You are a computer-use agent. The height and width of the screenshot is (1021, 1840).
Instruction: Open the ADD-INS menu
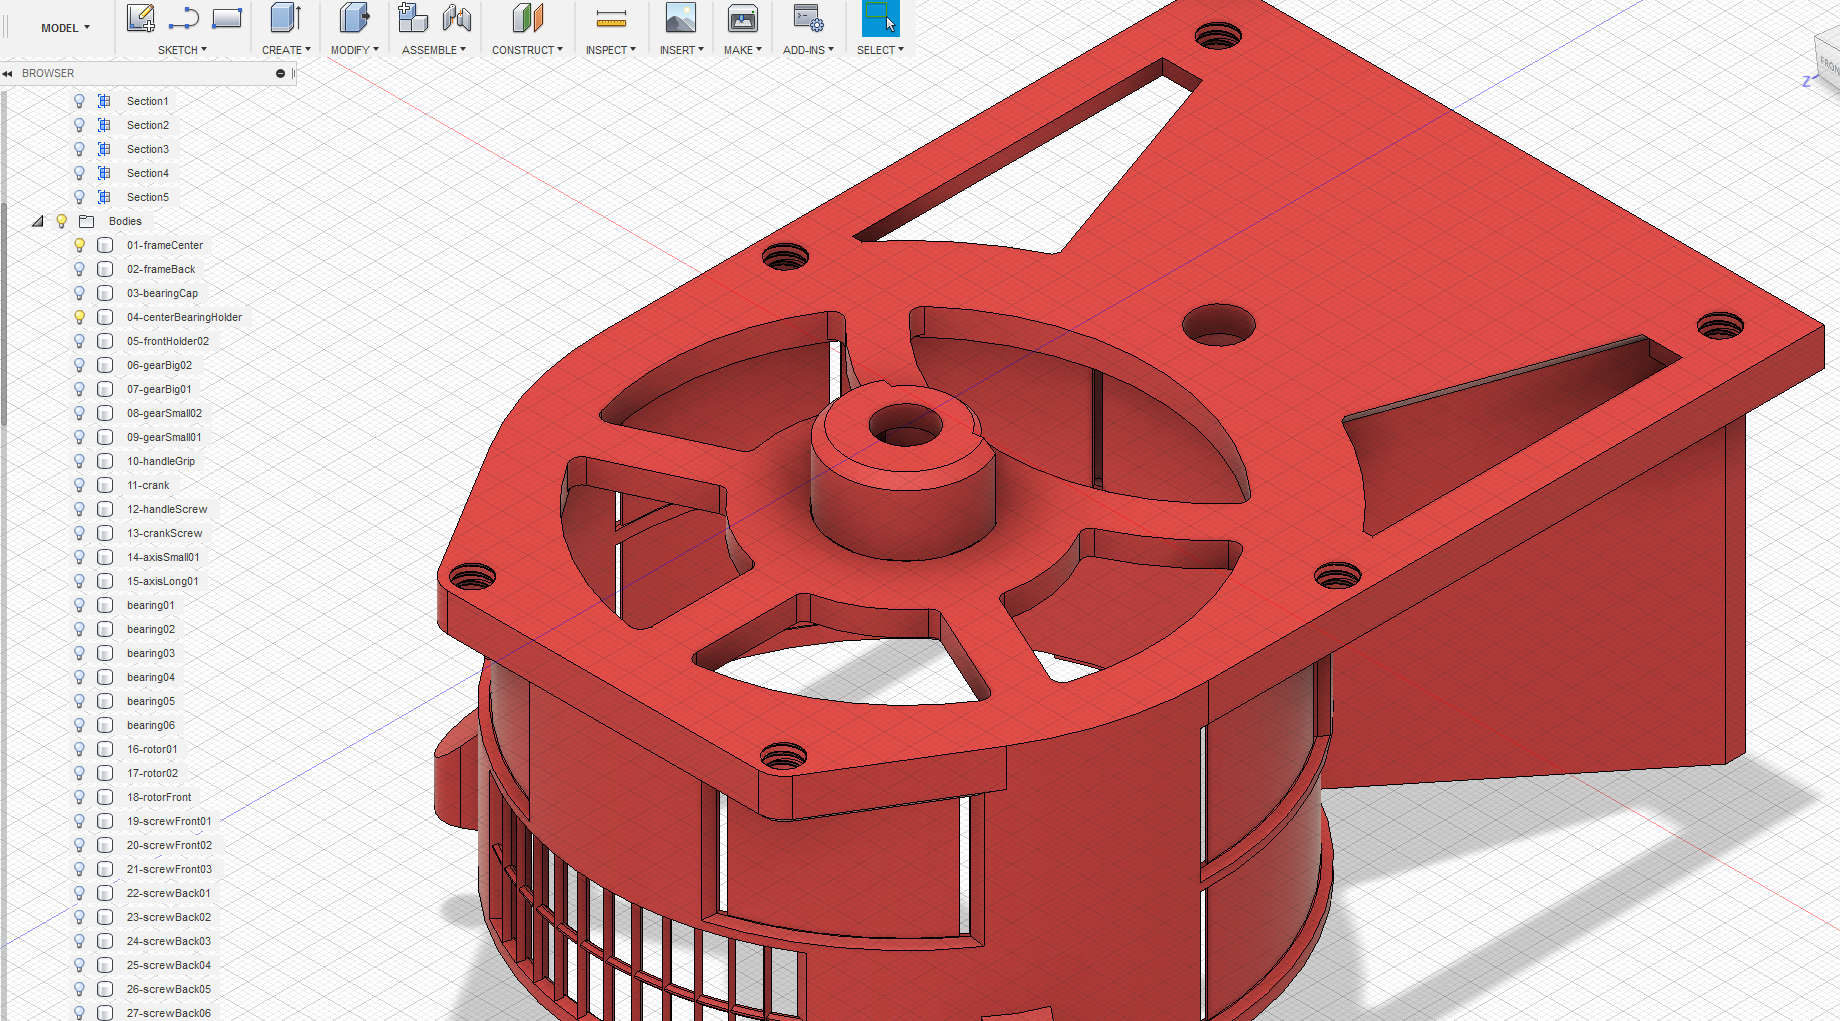pos(808,50)
